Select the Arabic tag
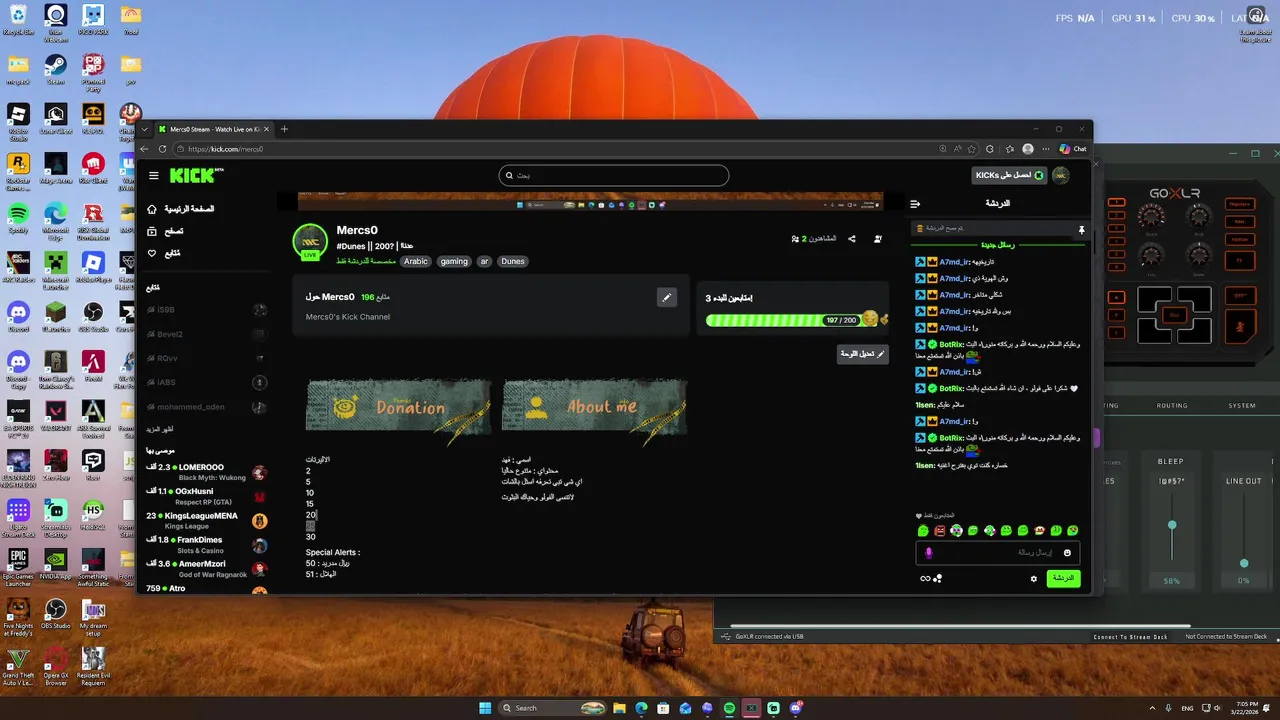The image size is (1280, 720). pyautogui.click(x=415, y=261)
